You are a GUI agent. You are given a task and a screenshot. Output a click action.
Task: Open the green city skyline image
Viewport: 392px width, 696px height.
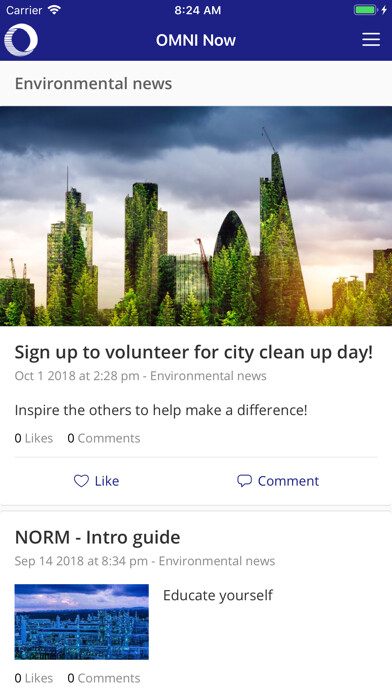point(196,216)
